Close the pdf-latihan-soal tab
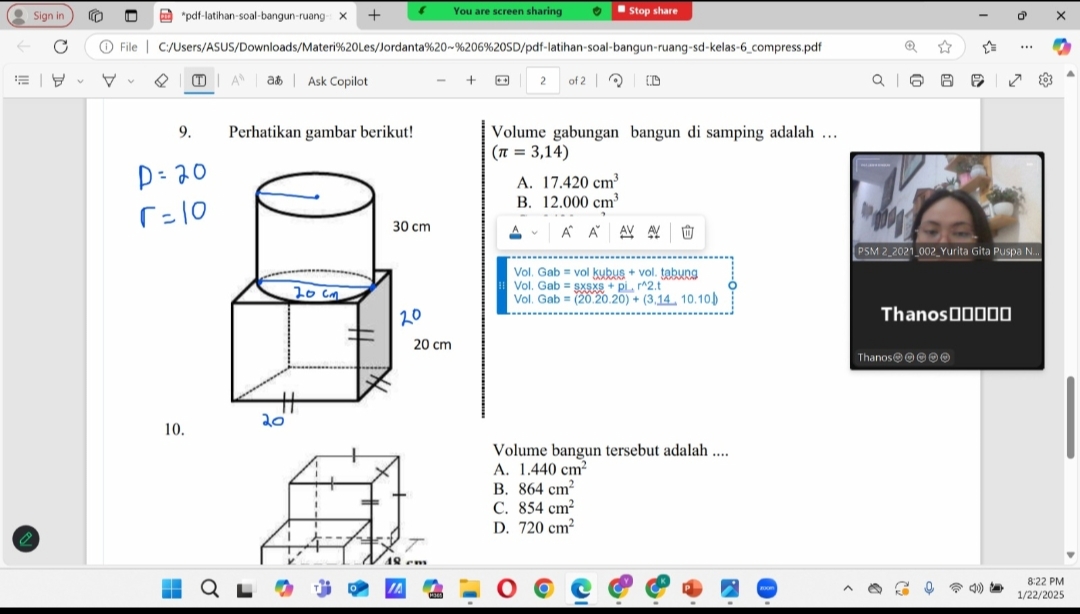 [x=343, y=15]
